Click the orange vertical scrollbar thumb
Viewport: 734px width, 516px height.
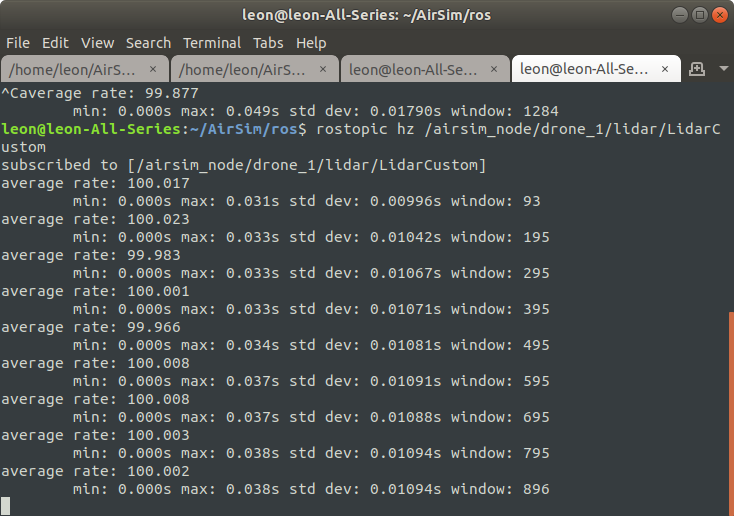tap(730, 410)
